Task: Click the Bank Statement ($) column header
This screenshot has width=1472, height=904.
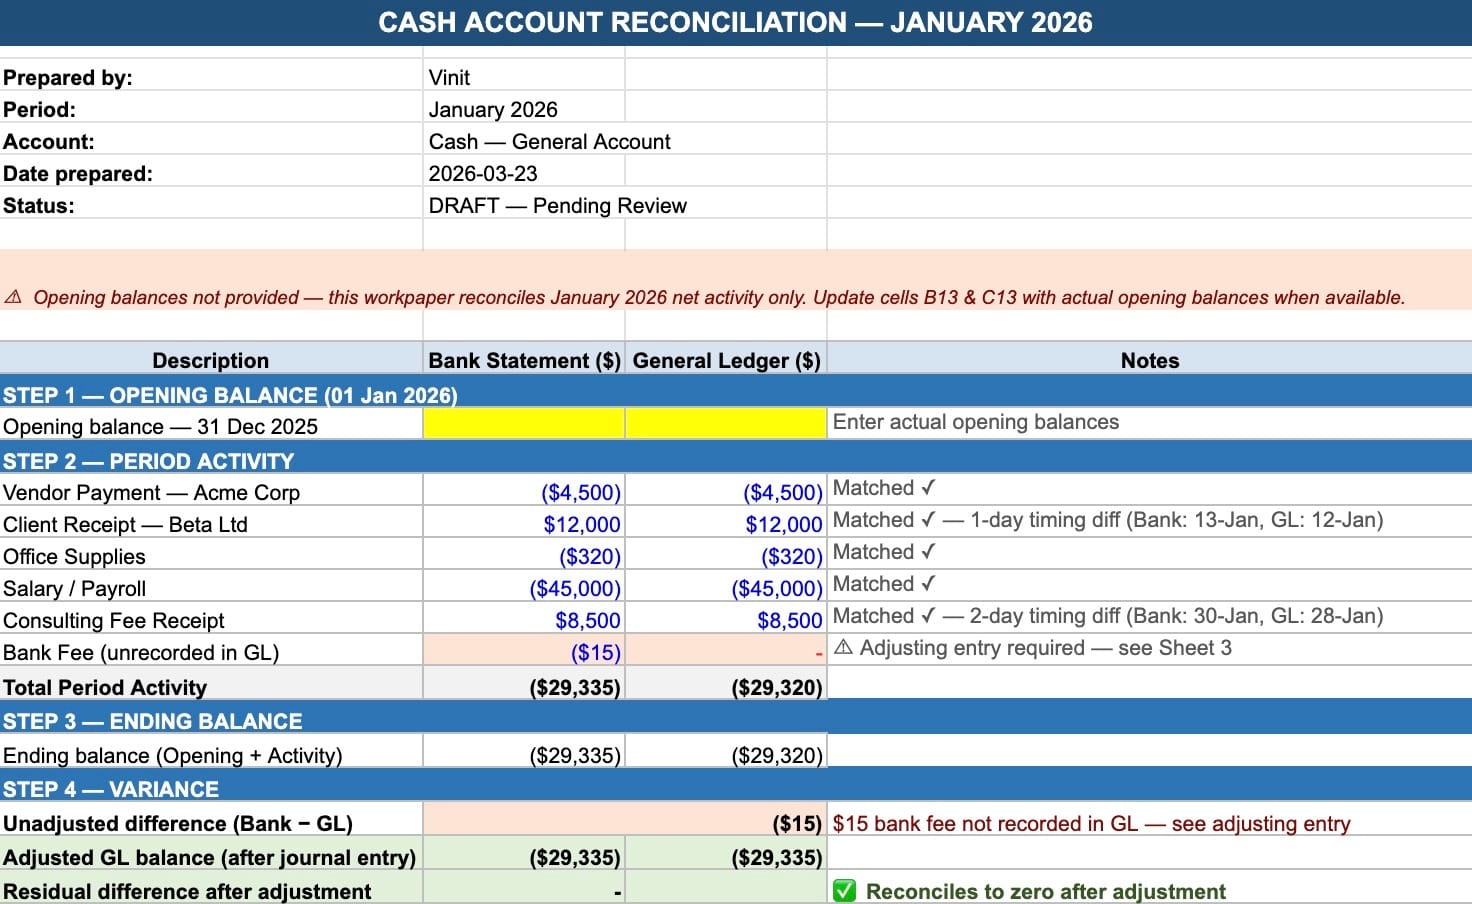Action: coord(523,360)
